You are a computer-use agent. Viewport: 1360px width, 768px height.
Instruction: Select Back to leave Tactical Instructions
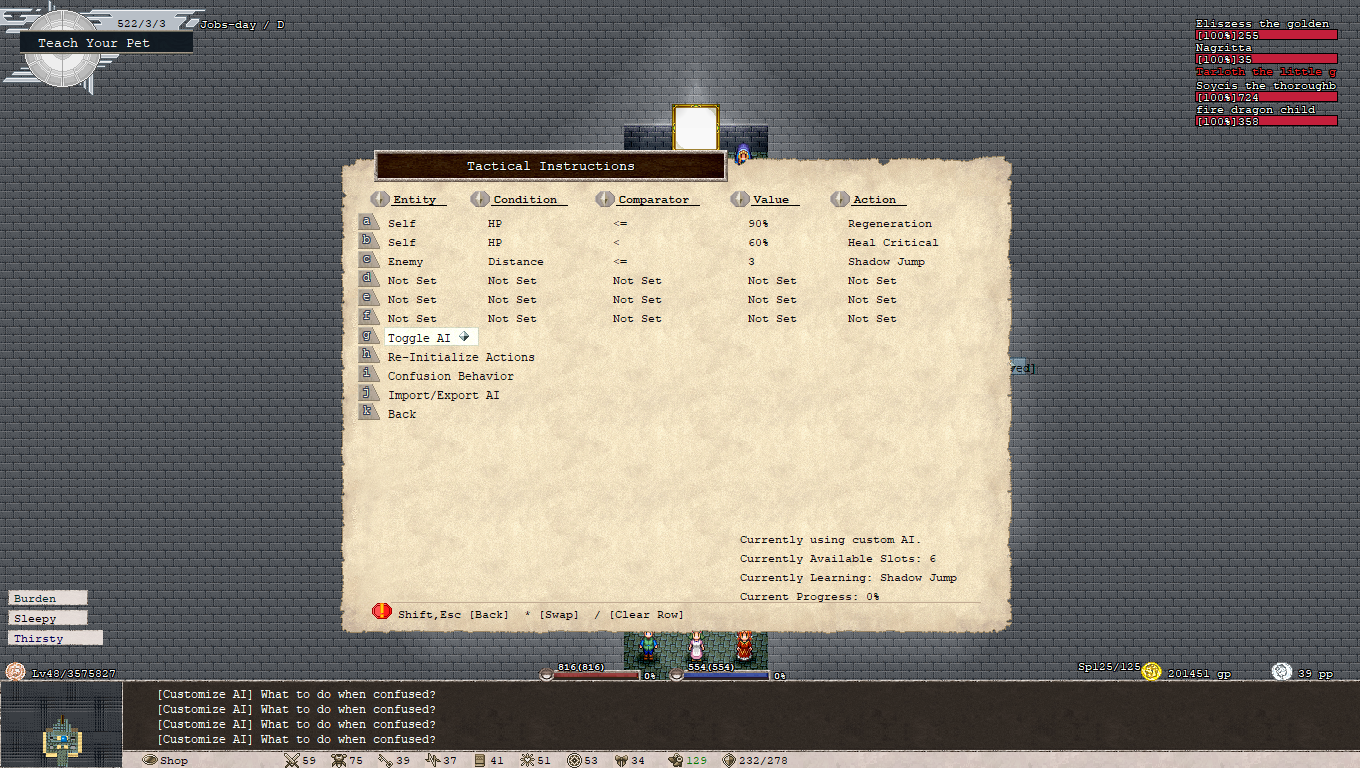pos(402,414)
